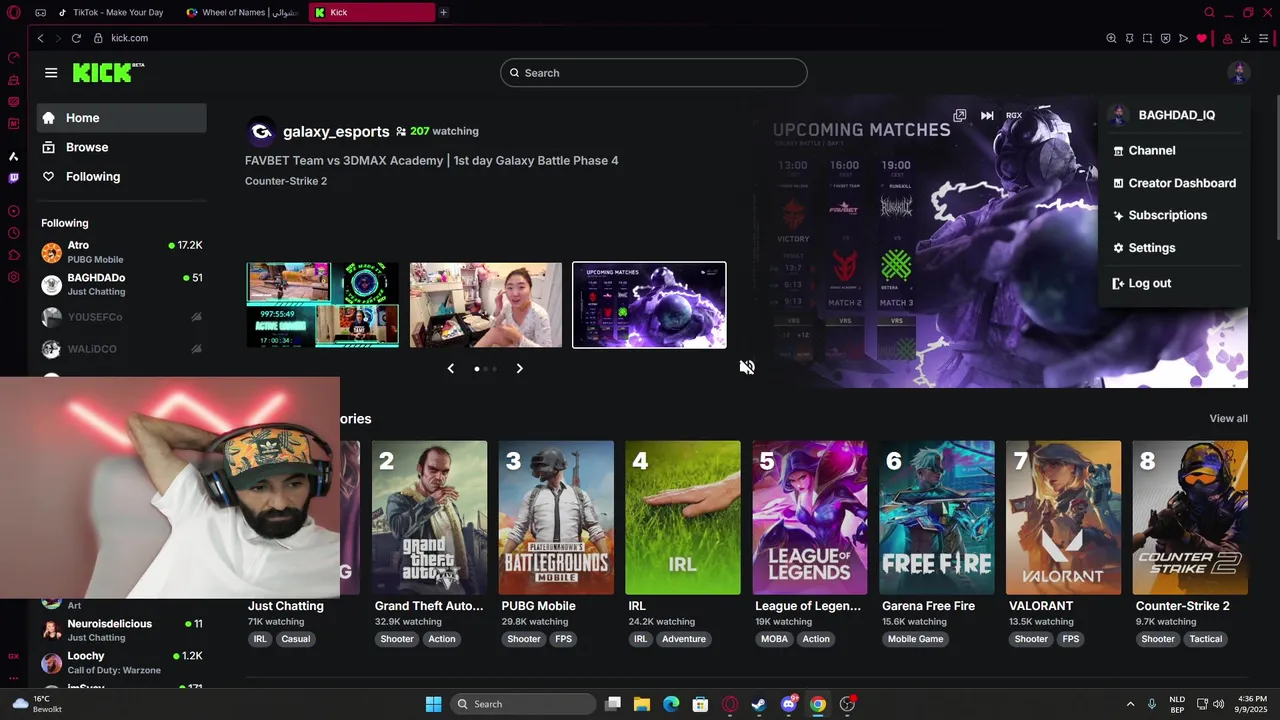Open the Grand Theft Auto category card
This screenshot has width=1280, height=720.
430,518
